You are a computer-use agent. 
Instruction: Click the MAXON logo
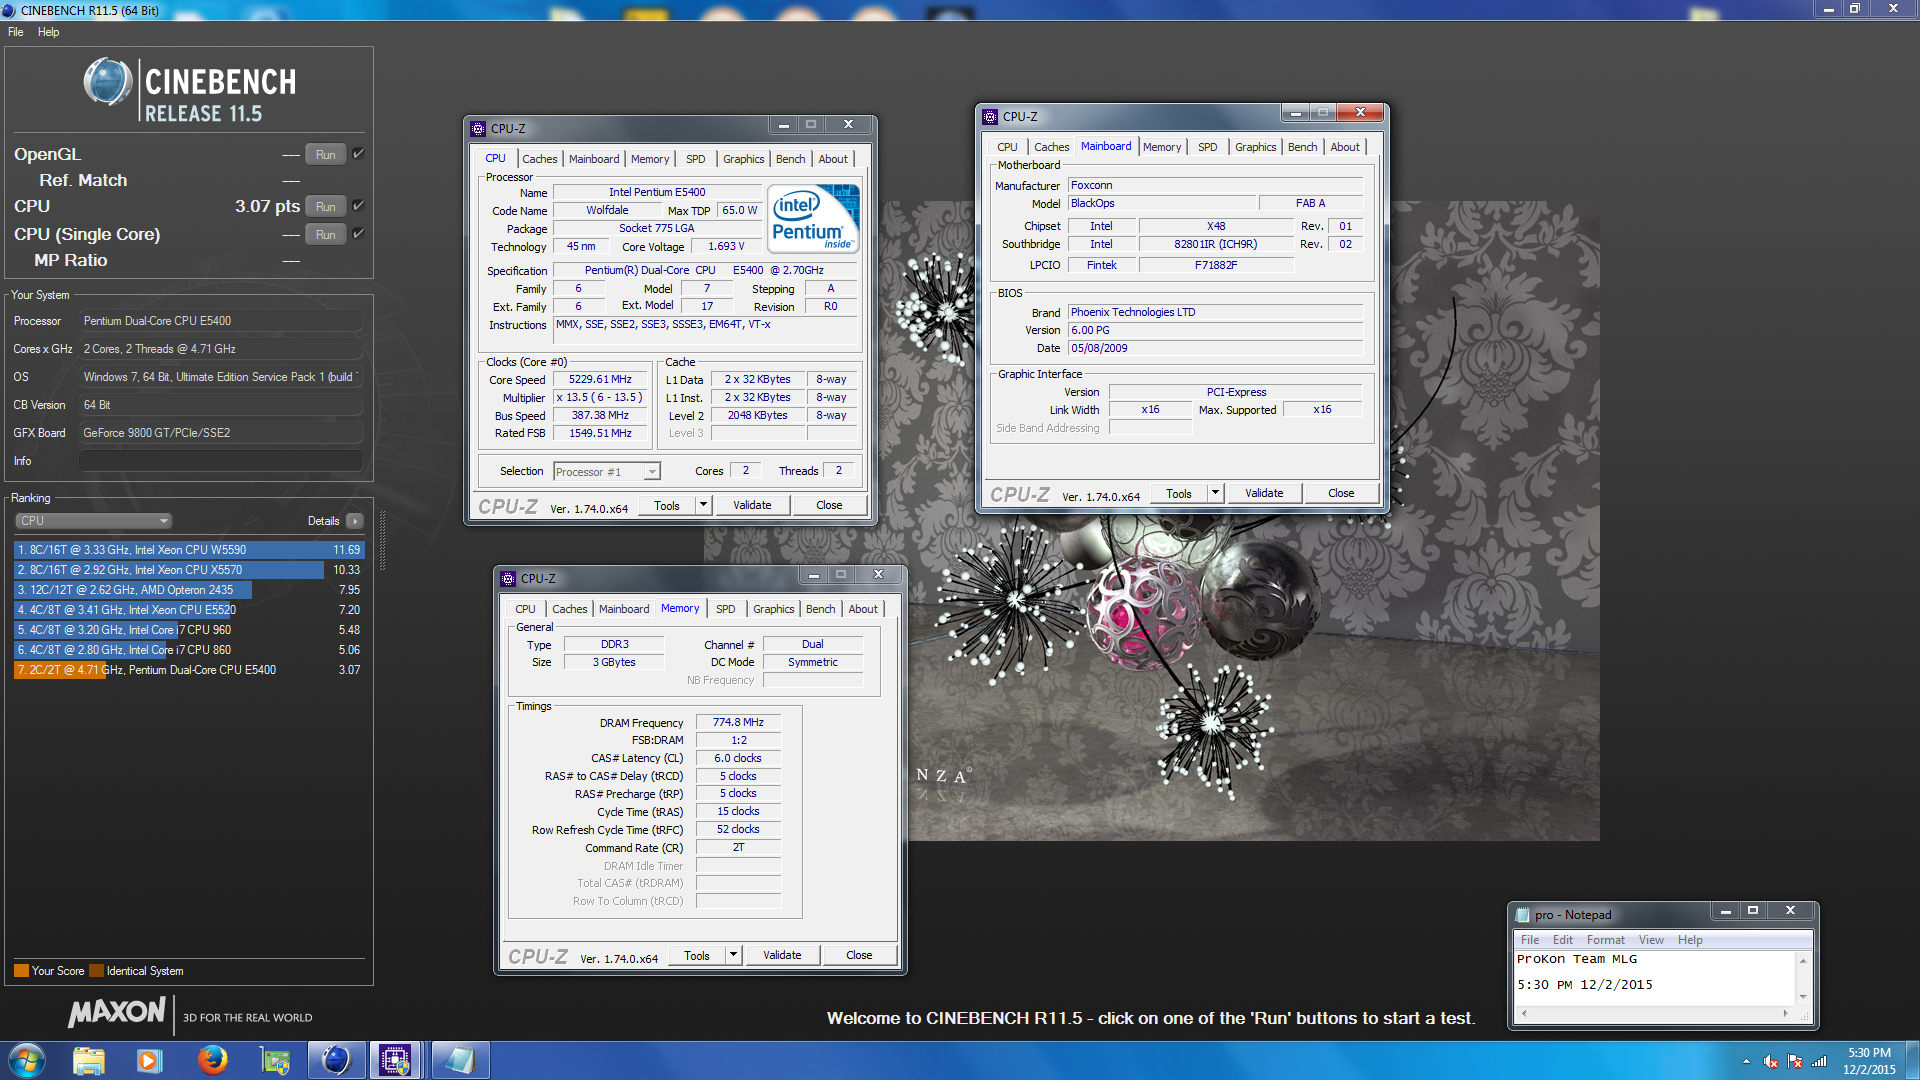(x=117, y=1012)
